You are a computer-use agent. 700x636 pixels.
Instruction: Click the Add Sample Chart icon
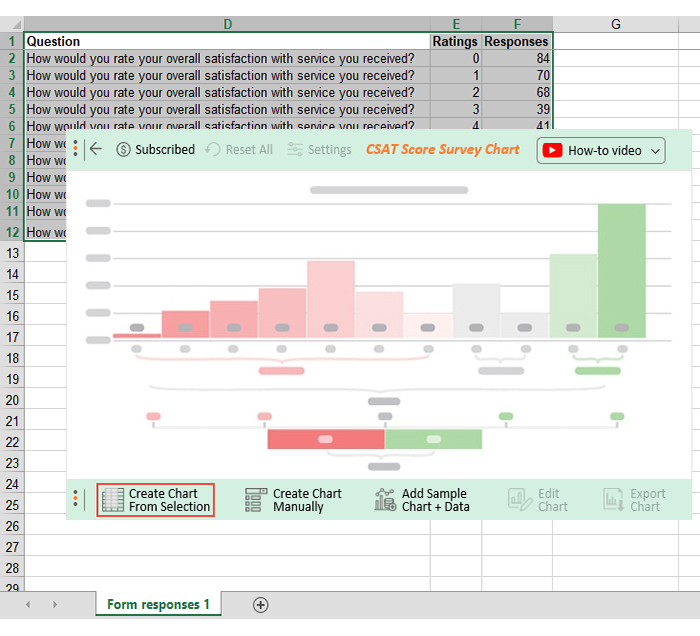click(385, 499)
